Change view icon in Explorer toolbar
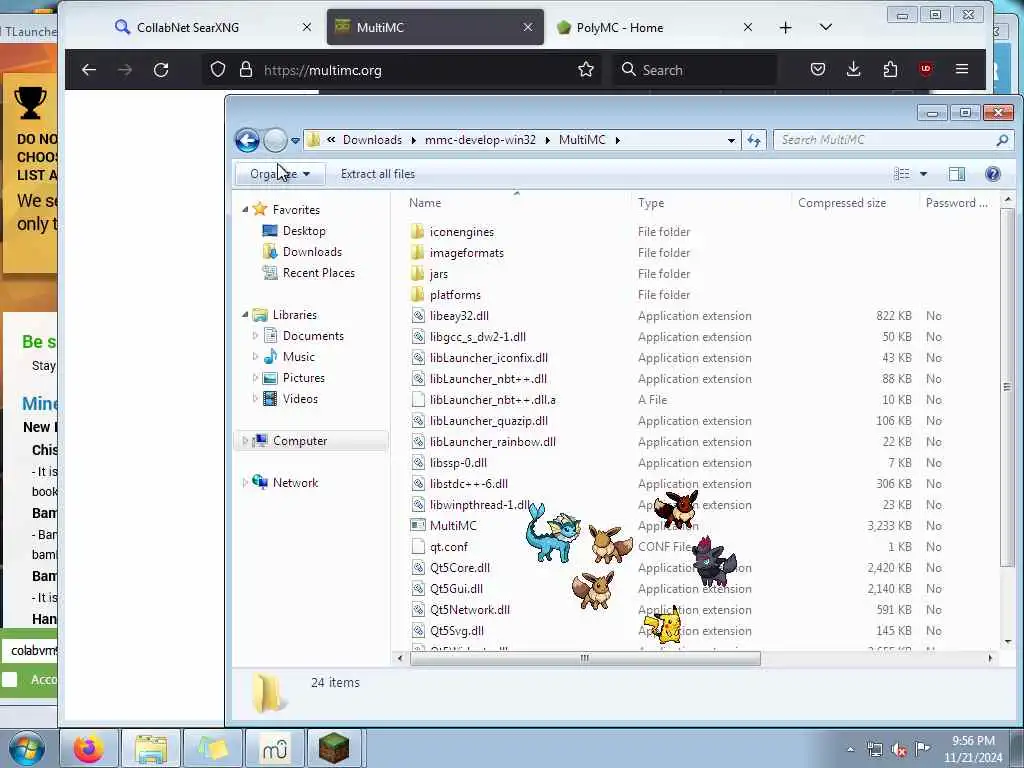1024x768 pixels. [902, 174]
